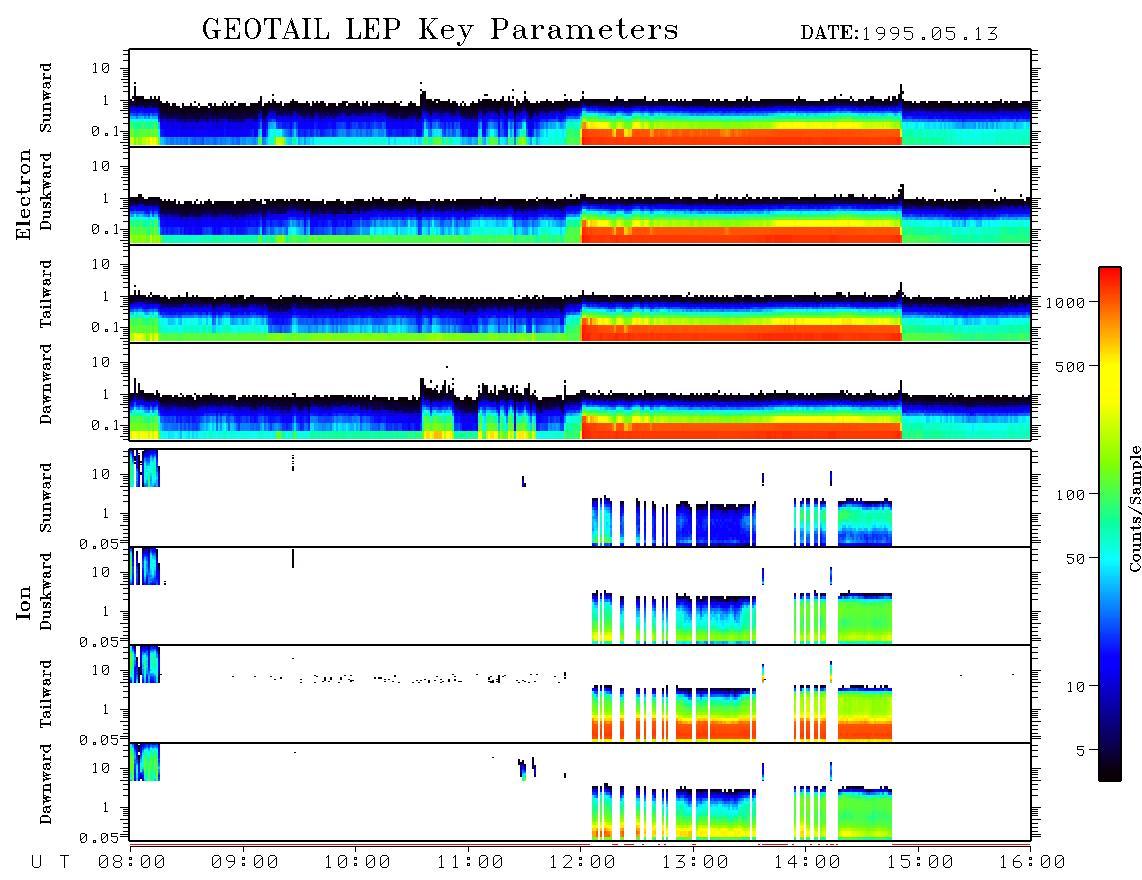Click the '13:00' time tick label
This screenshot has height=880, width=1142.
695,862
